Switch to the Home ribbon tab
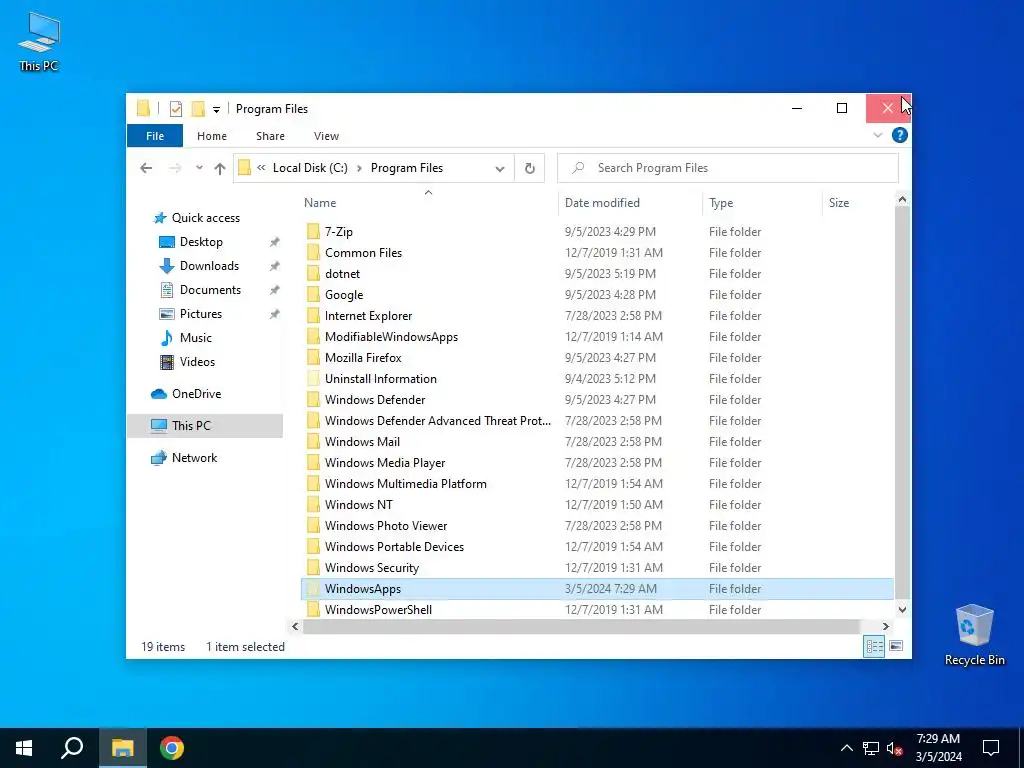Image resolution: width=1024 pixels, height=768 pixels. [x=212, y=136]
